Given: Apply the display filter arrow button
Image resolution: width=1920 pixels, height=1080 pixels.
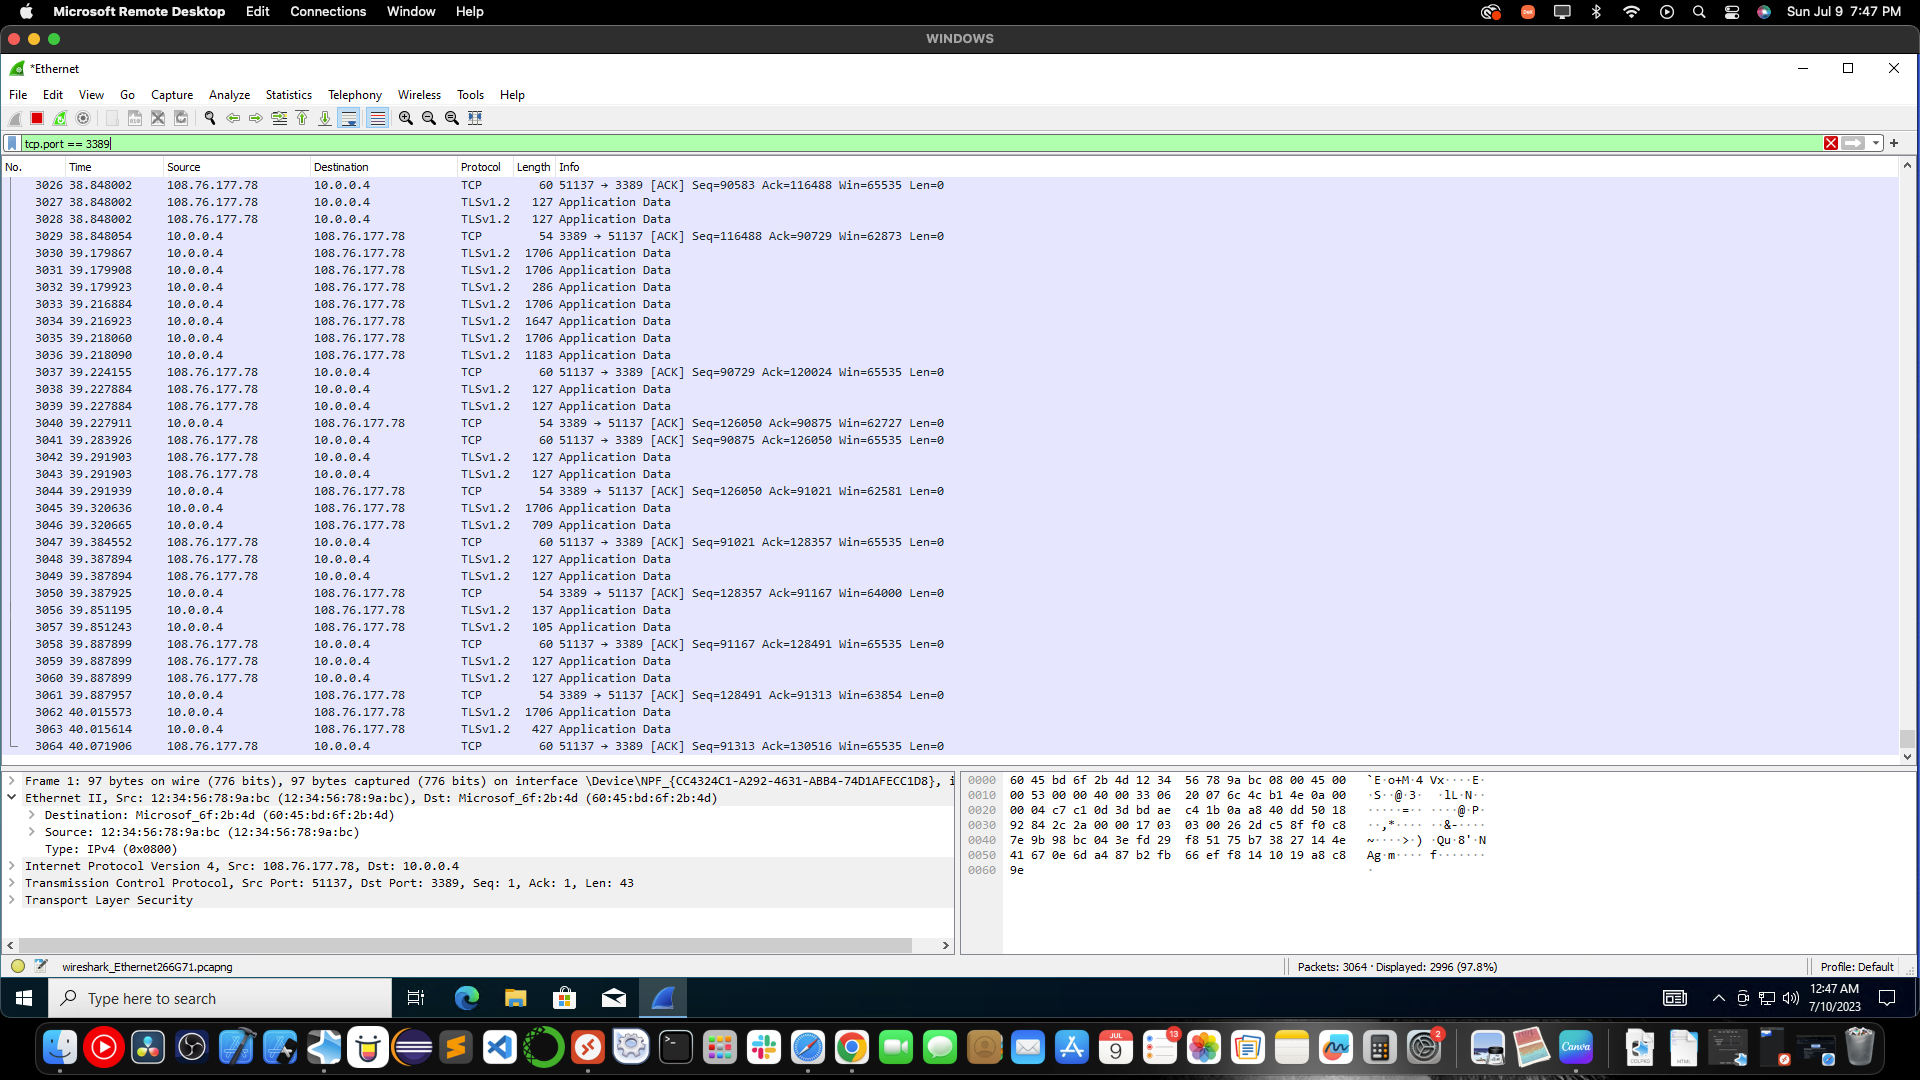Looking at the screenshot, I should click(x=1854, y=143).
